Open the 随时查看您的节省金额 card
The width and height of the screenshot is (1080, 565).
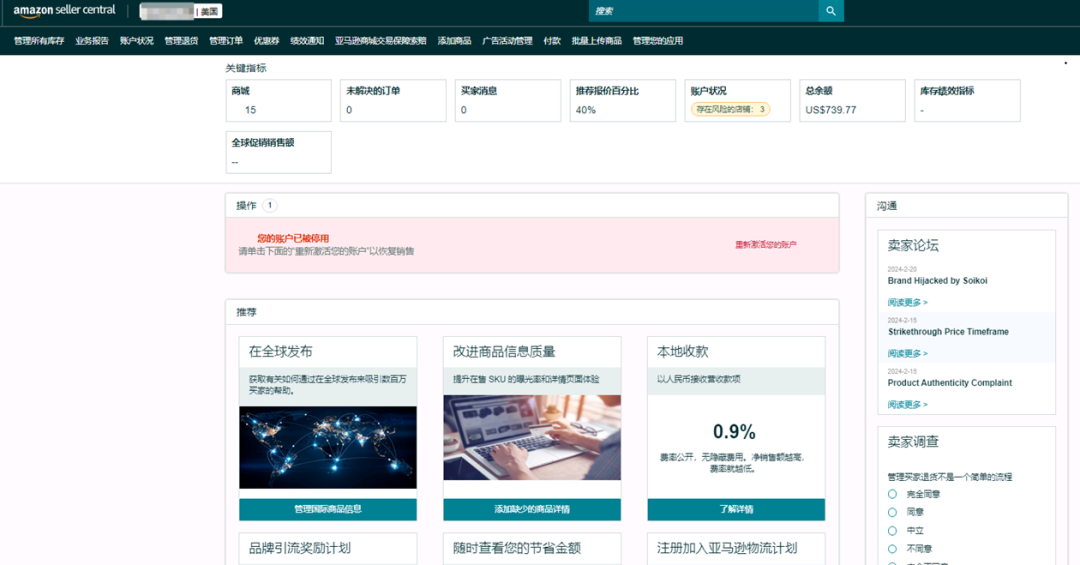(532, 548)
